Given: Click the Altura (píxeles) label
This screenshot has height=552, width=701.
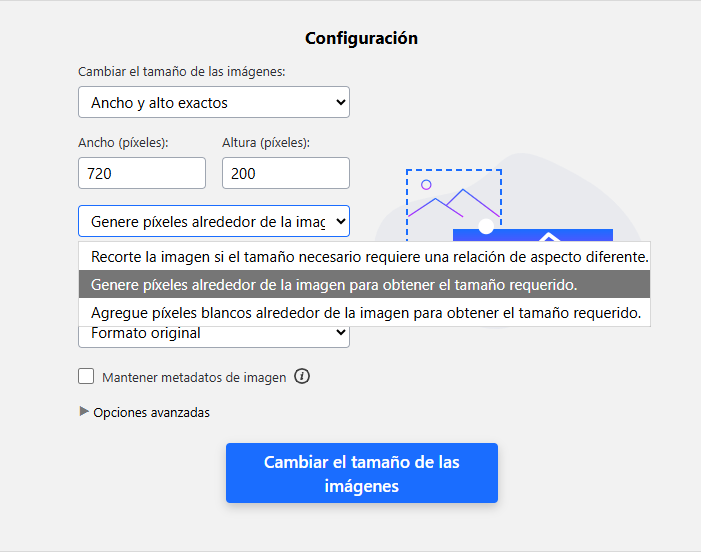Looking at the screenshot, I should tap(266, 143).
